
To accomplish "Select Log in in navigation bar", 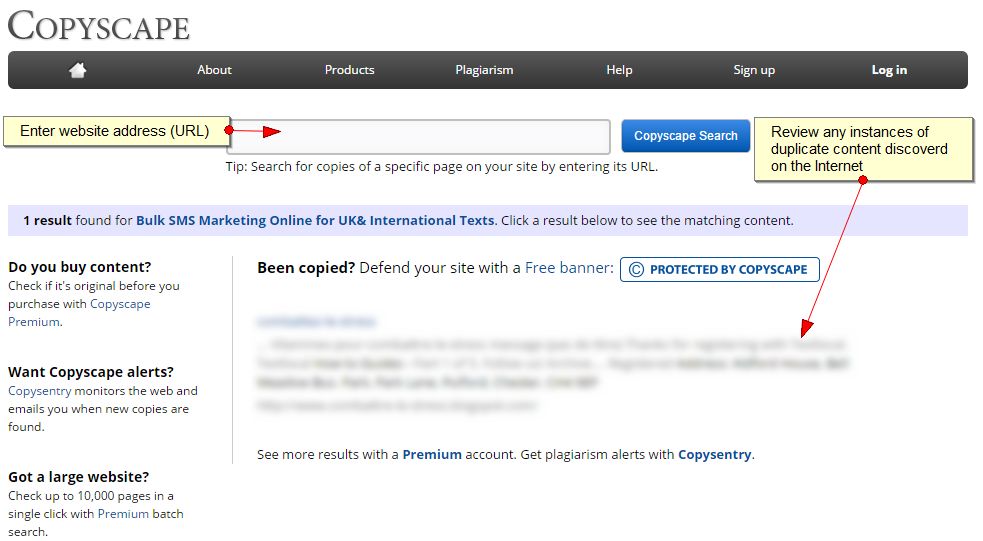I will pyautogui.click(x=889, y=70).
